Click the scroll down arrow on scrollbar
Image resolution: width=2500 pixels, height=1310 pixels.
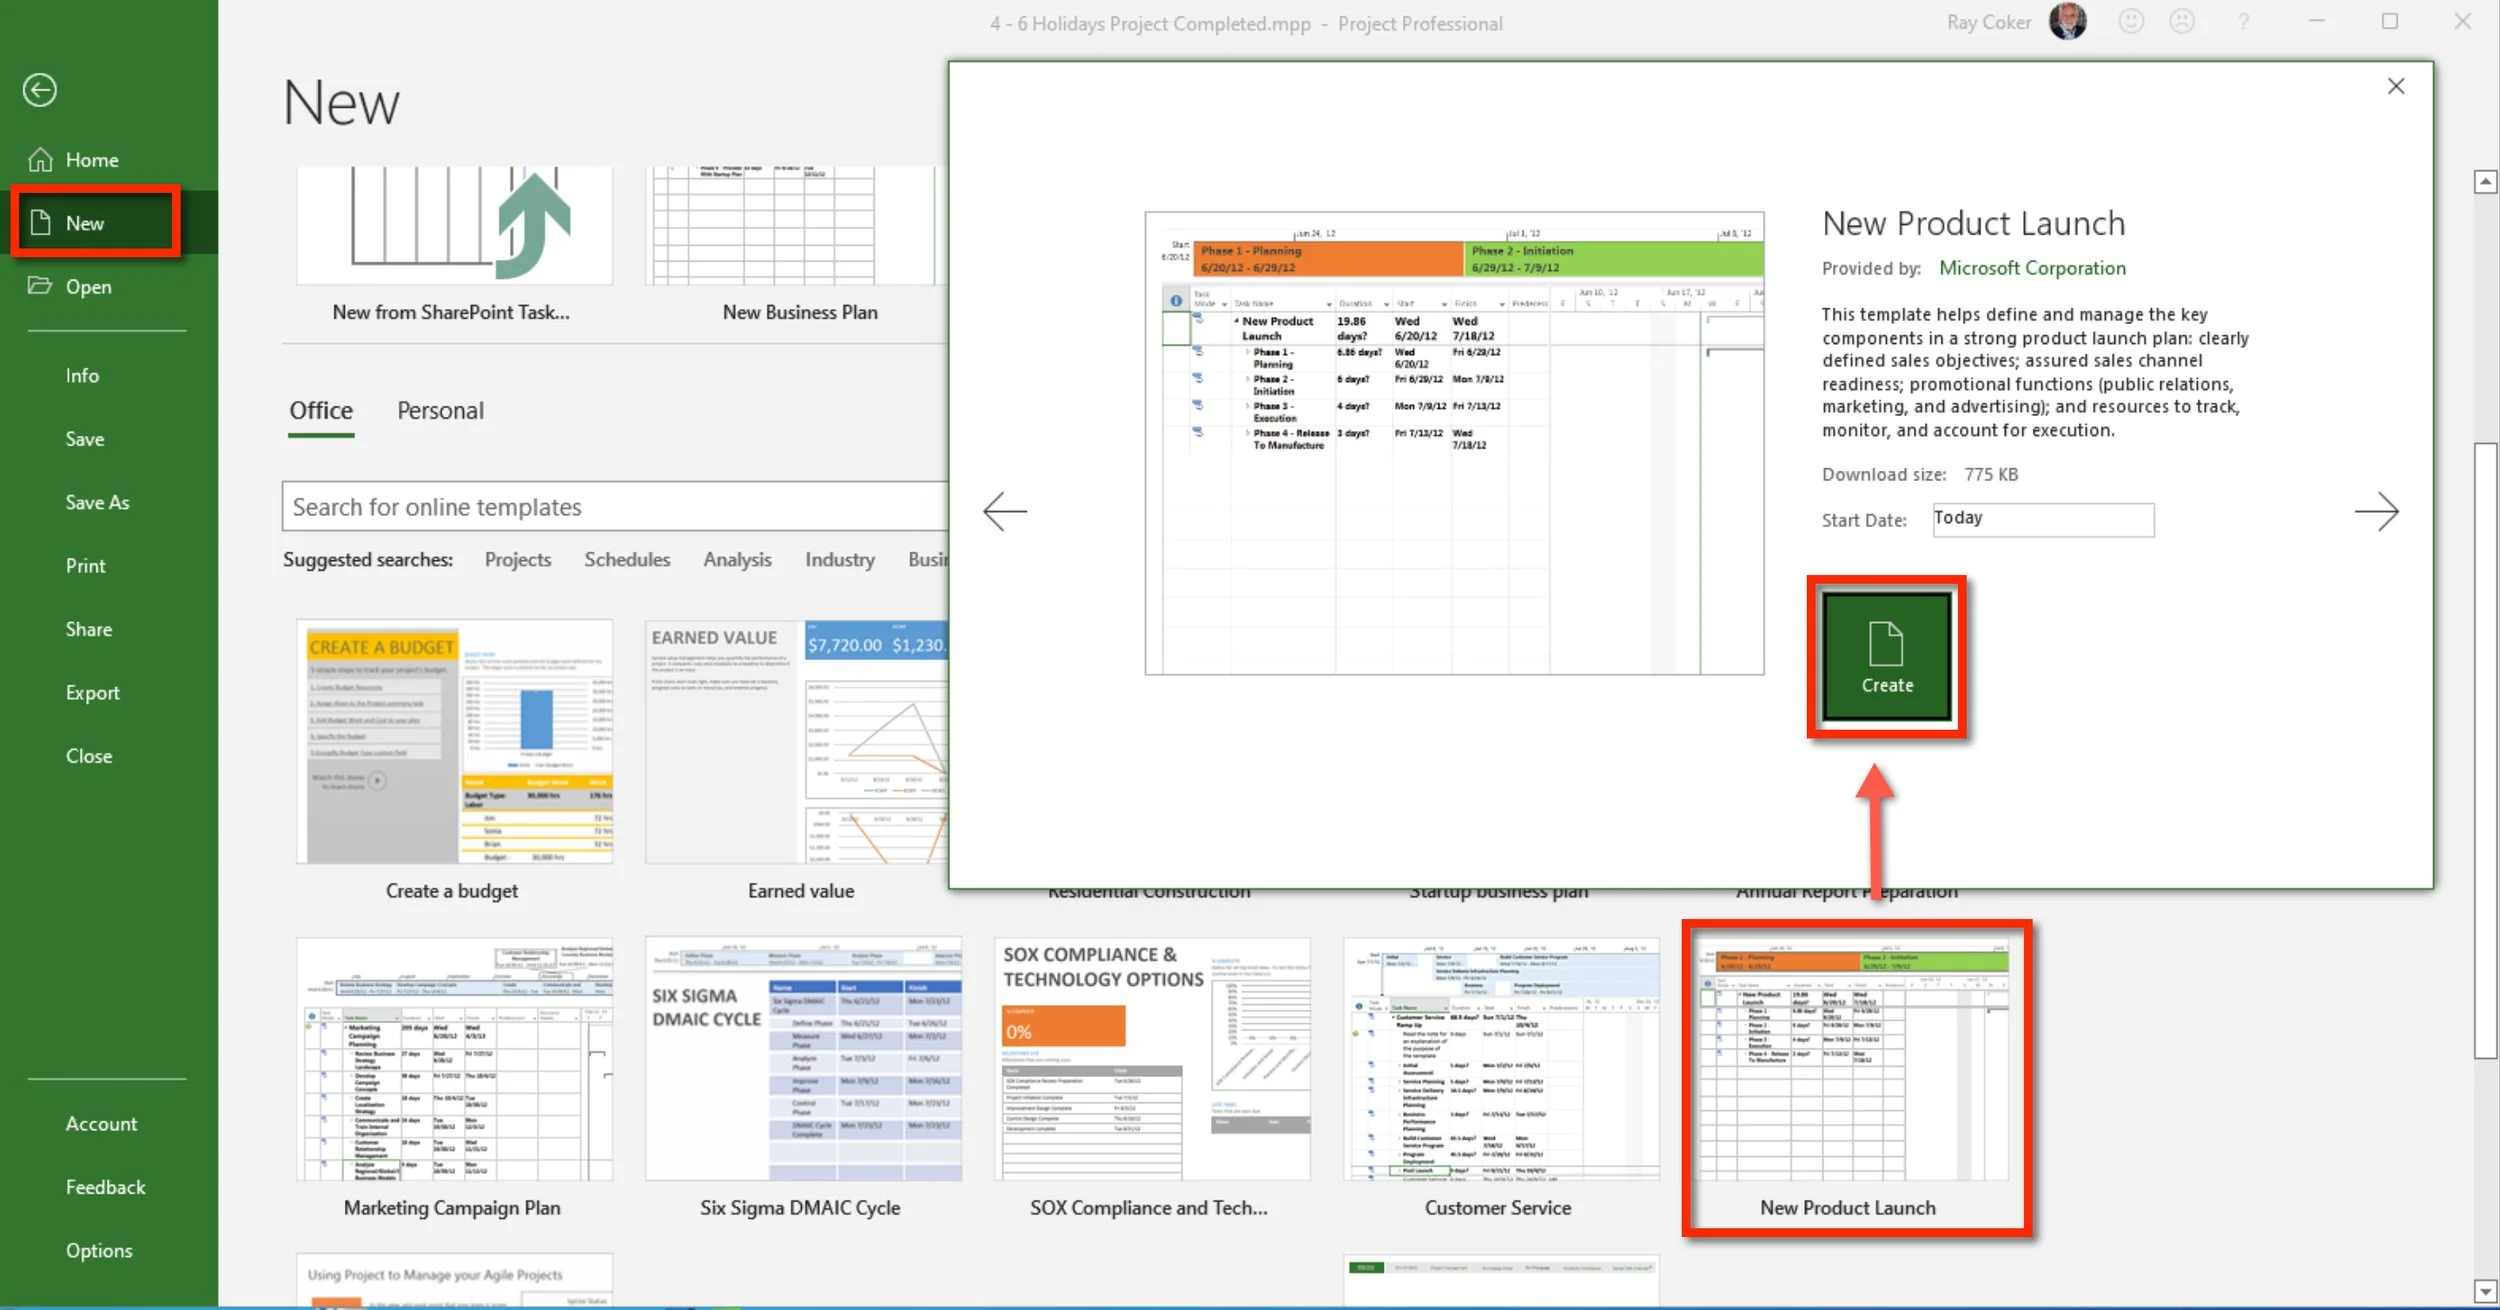2485,1291
